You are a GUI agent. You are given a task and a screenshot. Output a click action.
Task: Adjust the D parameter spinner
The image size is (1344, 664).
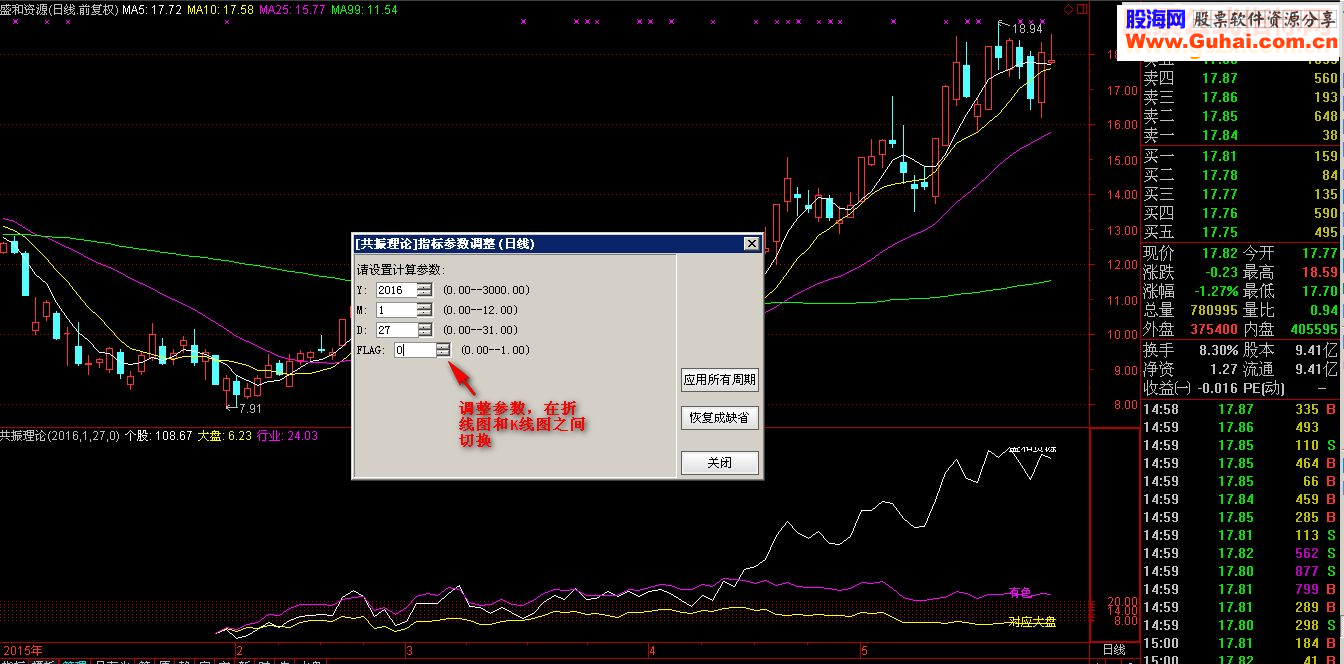(x=425, y=330)
